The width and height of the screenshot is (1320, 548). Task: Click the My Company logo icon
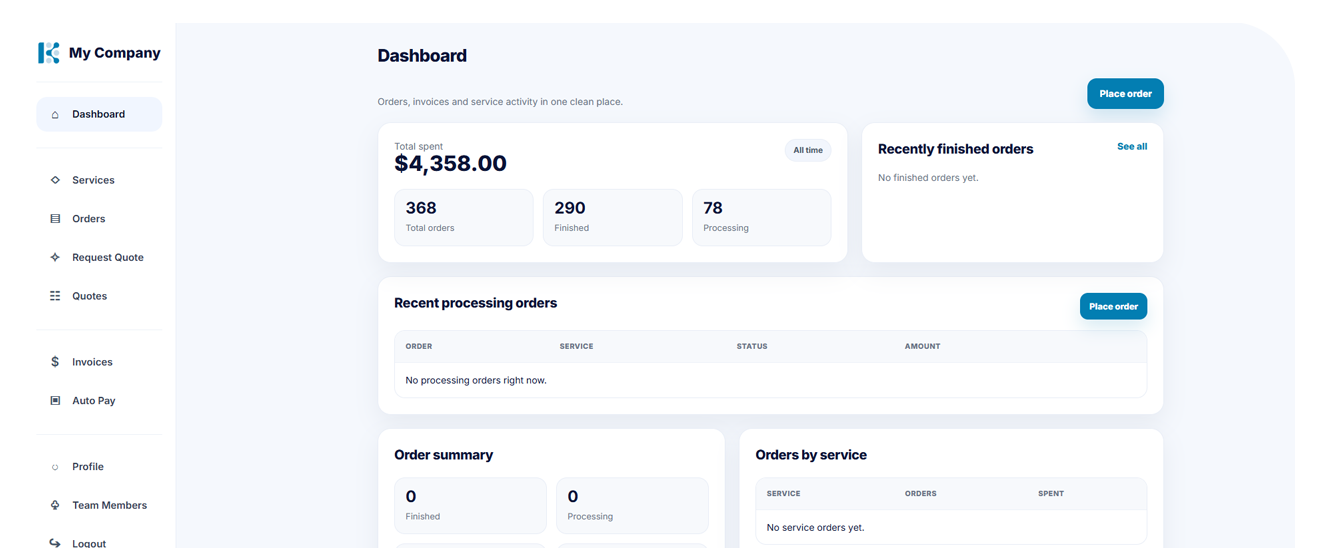[48, 53]
